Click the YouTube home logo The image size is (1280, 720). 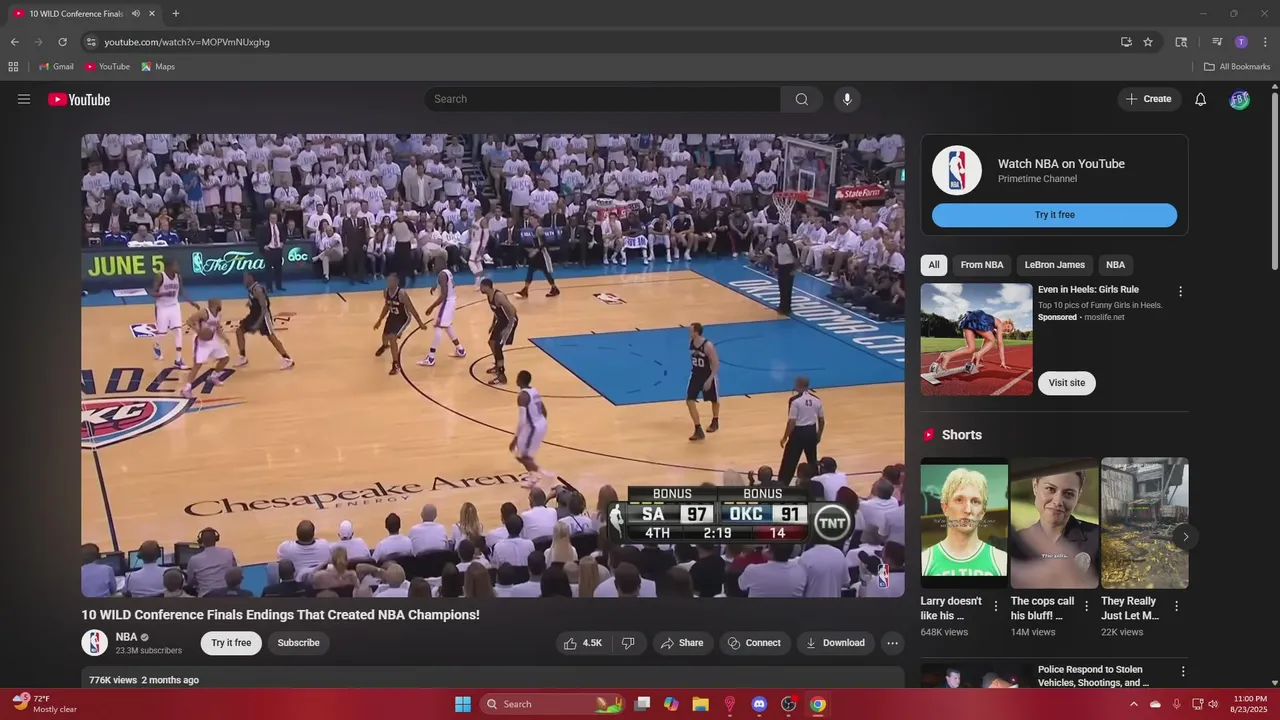pos(79,99)
